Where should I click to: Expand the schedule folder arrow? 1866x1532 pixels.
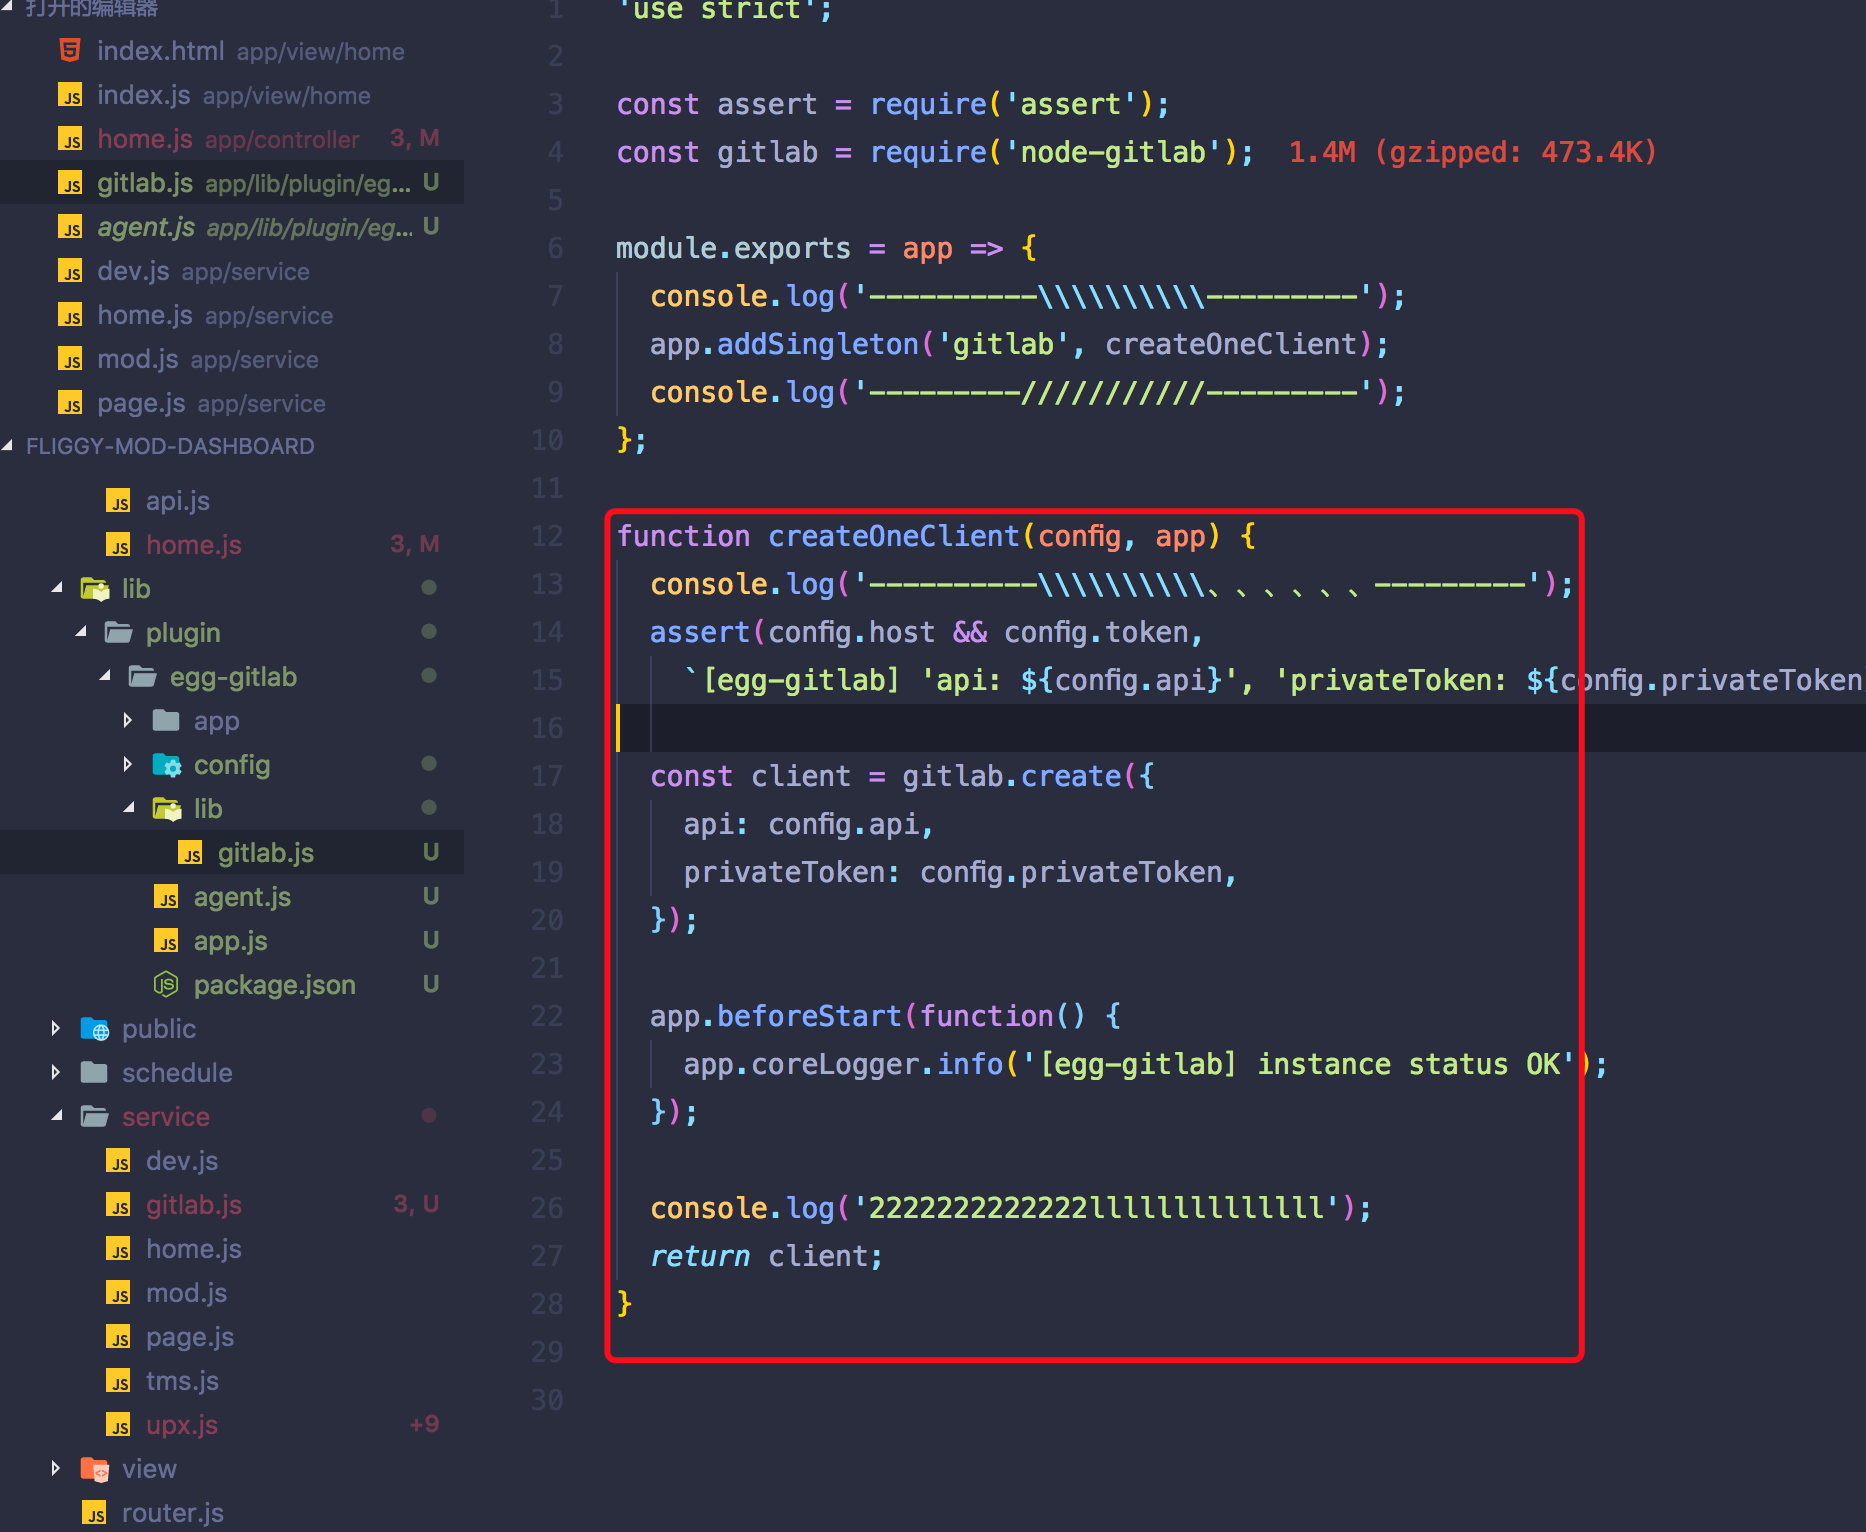(x=56, y=1072)
